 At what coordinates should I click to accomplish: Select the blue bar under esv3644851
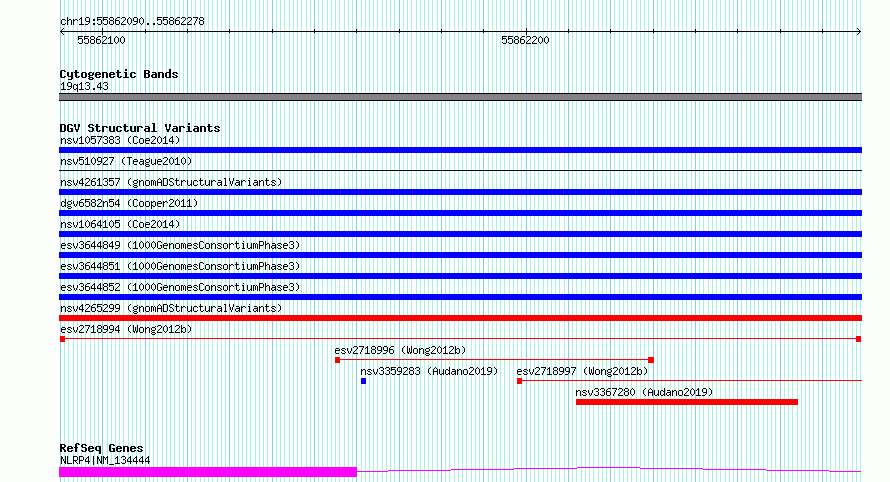[x=460, y=276]
